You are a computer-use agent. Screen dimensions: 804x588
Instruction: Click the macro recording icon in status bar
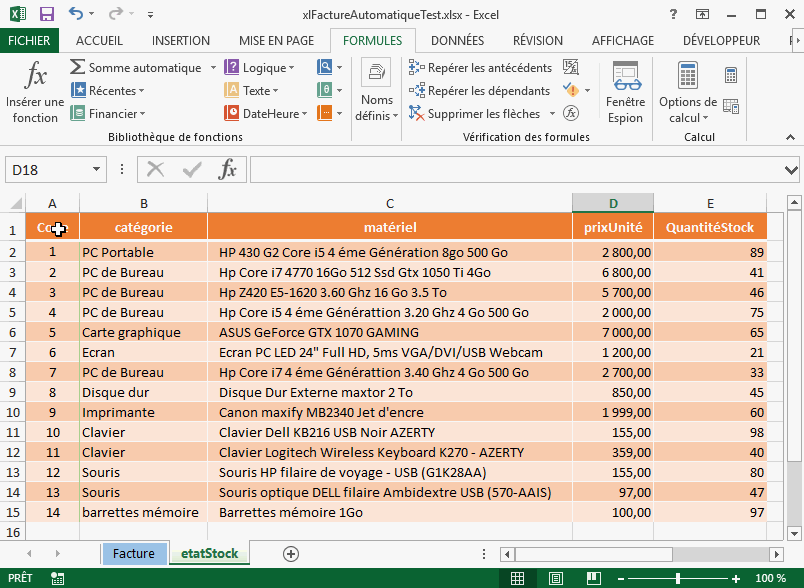(57, 579)
